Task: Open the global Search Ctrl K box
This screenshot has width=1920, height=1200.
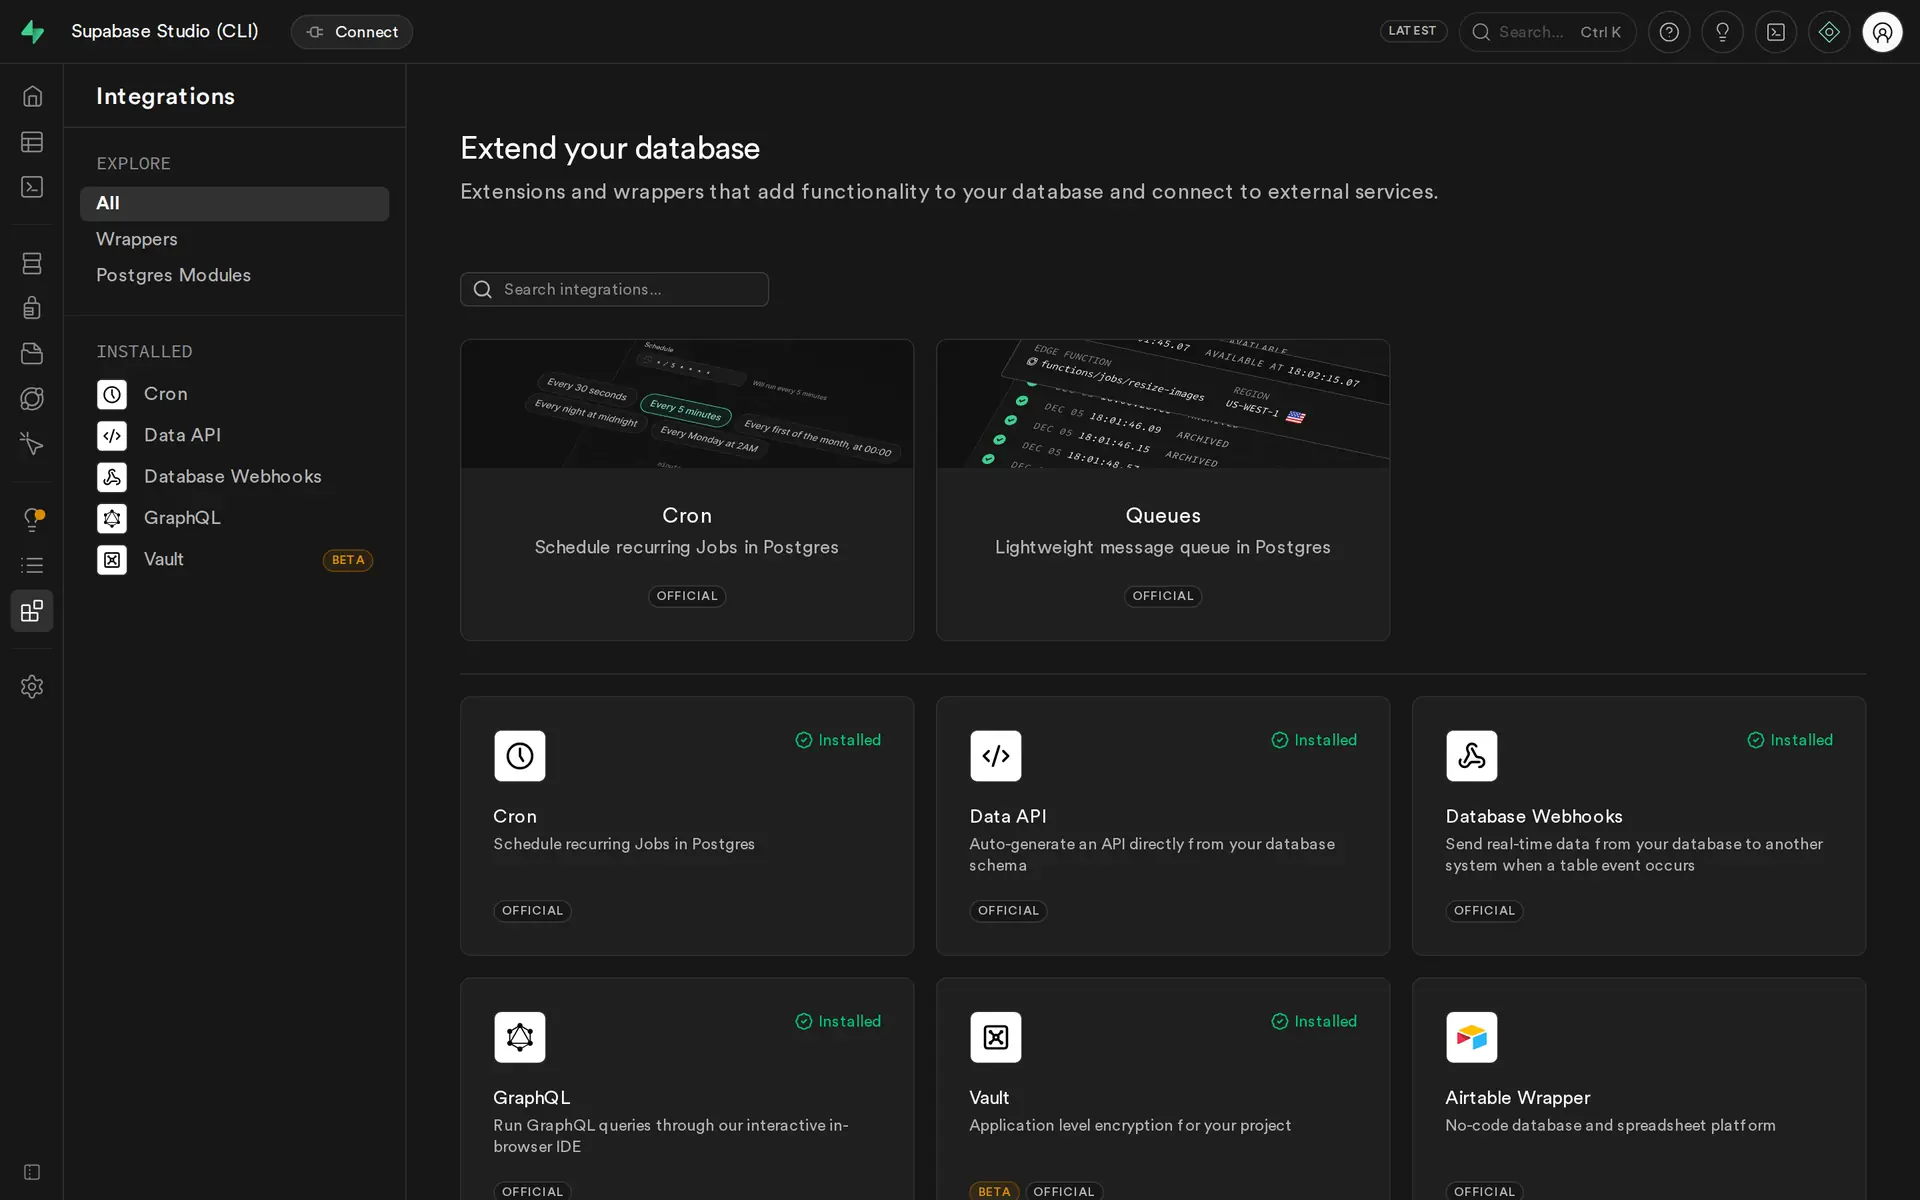Action: coord(1547,32)
